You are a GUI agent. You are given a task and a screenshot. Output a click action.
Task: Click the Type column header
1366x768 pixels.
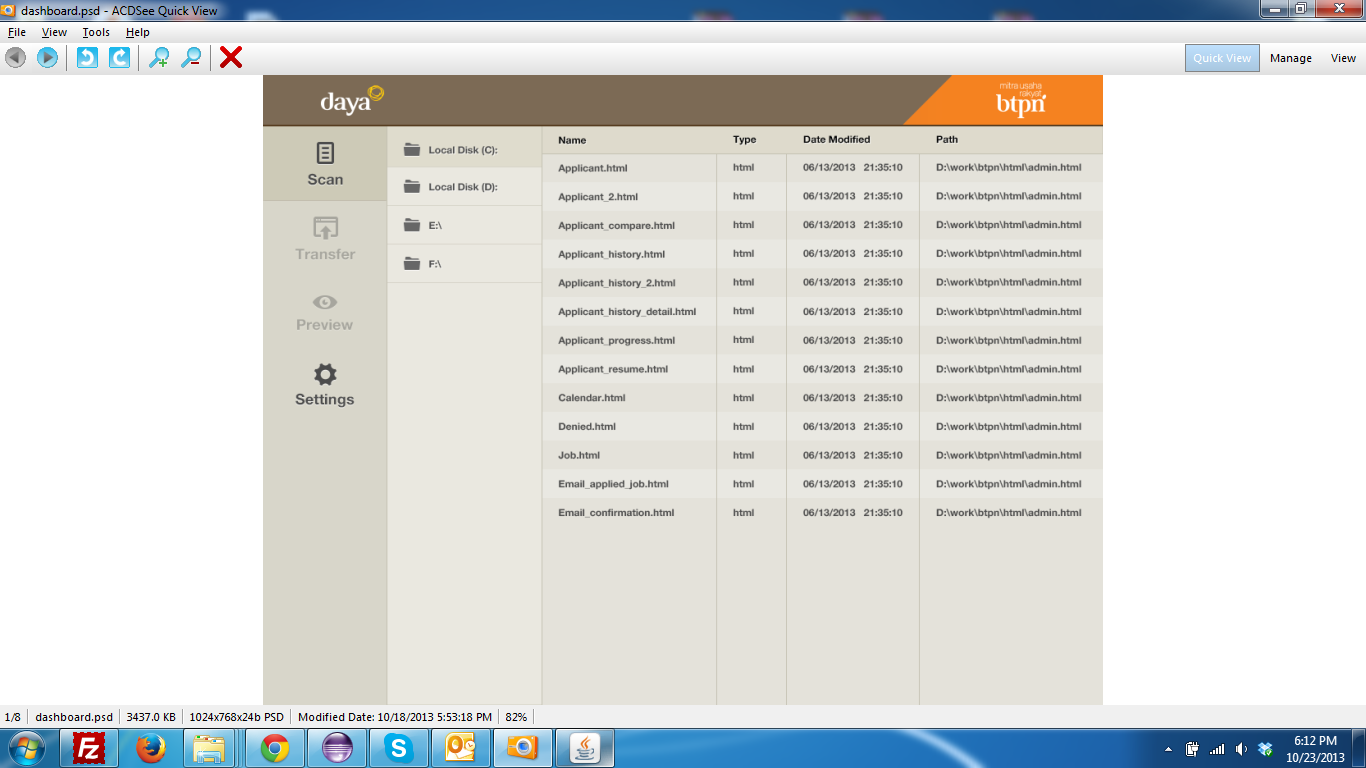(744, 140)
